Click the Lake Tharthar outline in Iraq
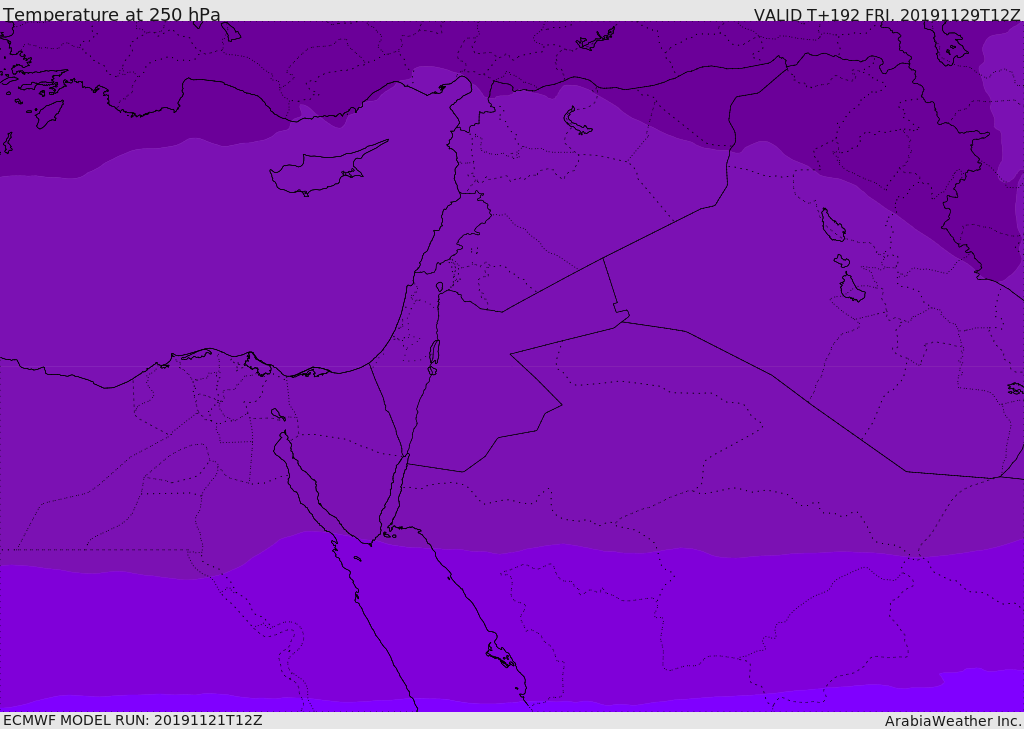The height and width of the screenshot is (729, 1024). [832, 226]
